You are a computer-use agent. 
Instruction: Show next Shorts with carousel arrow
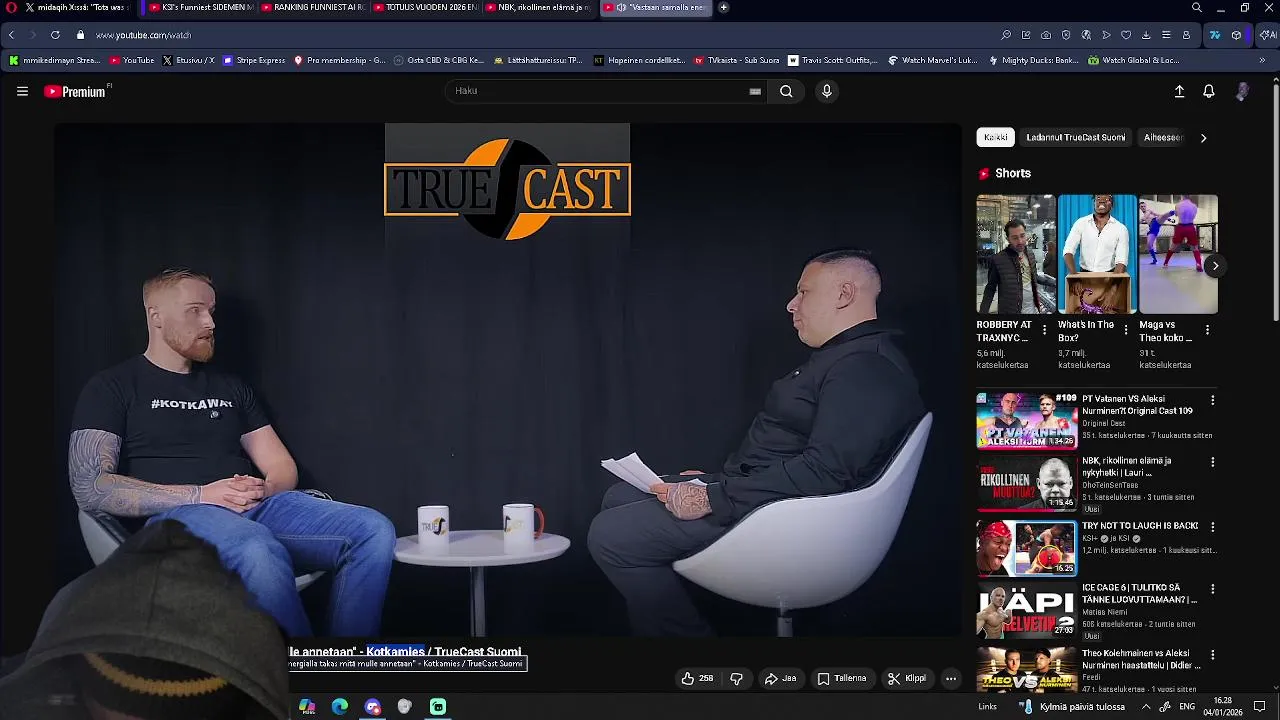click(x=1215, y=266)
